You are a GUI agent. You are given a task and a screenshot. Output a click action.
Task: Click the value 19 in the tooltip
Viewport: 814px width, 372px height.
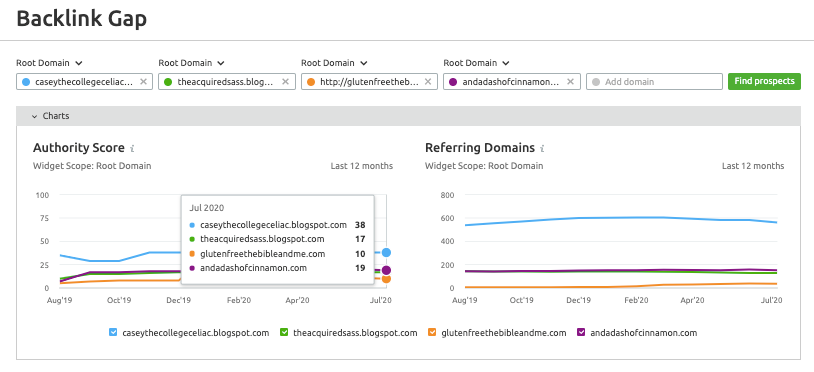click(360, 268)
